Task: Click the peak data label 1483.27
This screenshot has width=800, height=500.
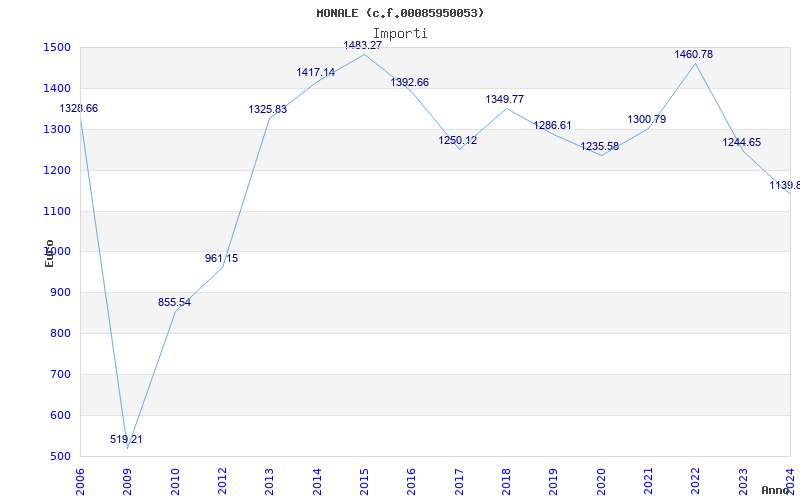Action: tap(363, 45)
